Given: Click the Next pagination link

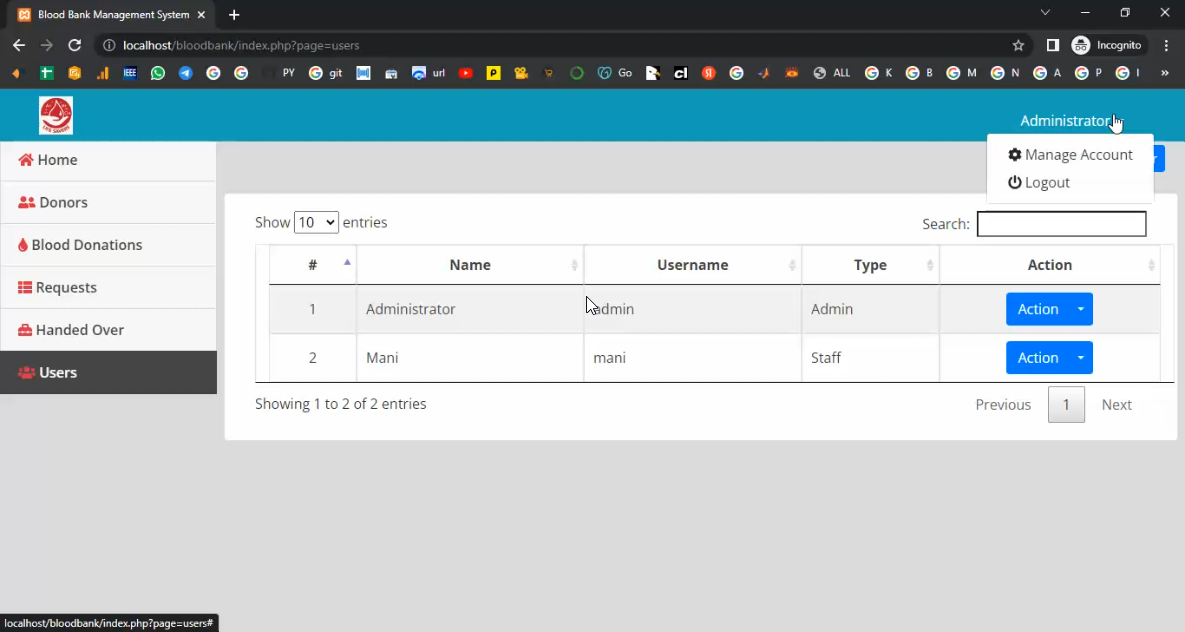Looking at the screenshot, I should click(x=1116, y=405).
